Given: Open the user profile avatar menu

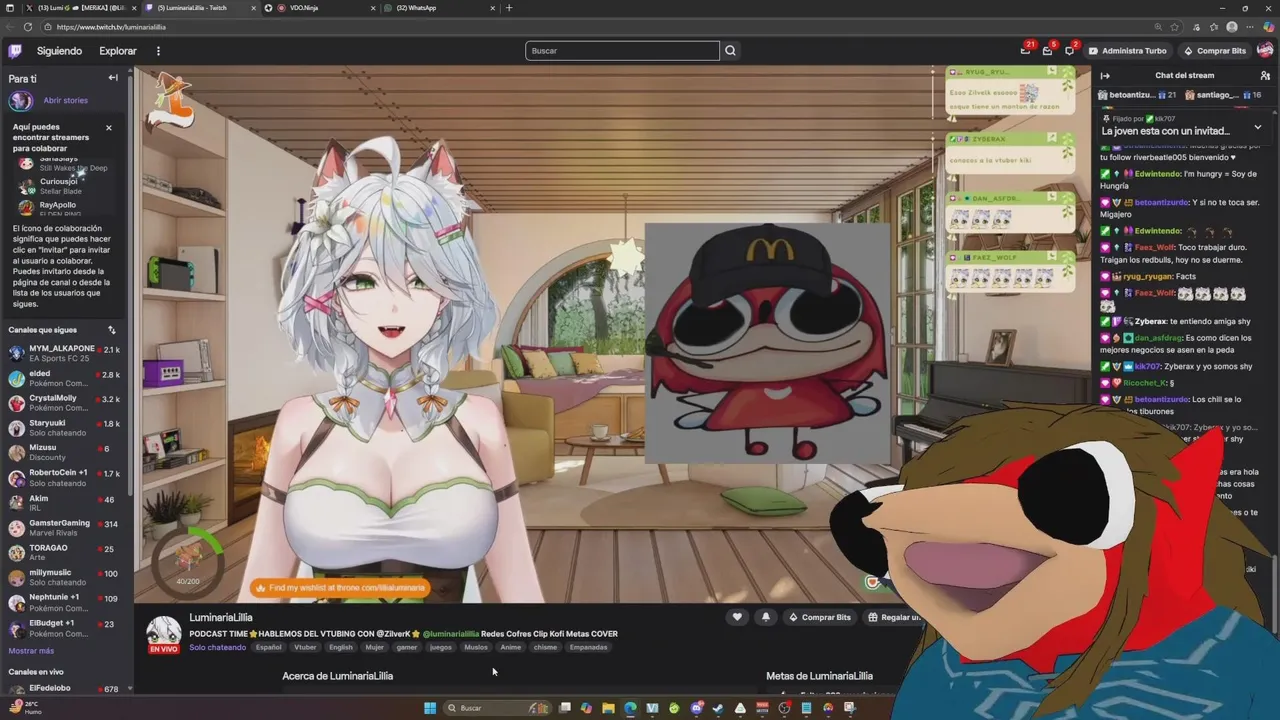Looking at the screenshot, I should point(1265,50).
